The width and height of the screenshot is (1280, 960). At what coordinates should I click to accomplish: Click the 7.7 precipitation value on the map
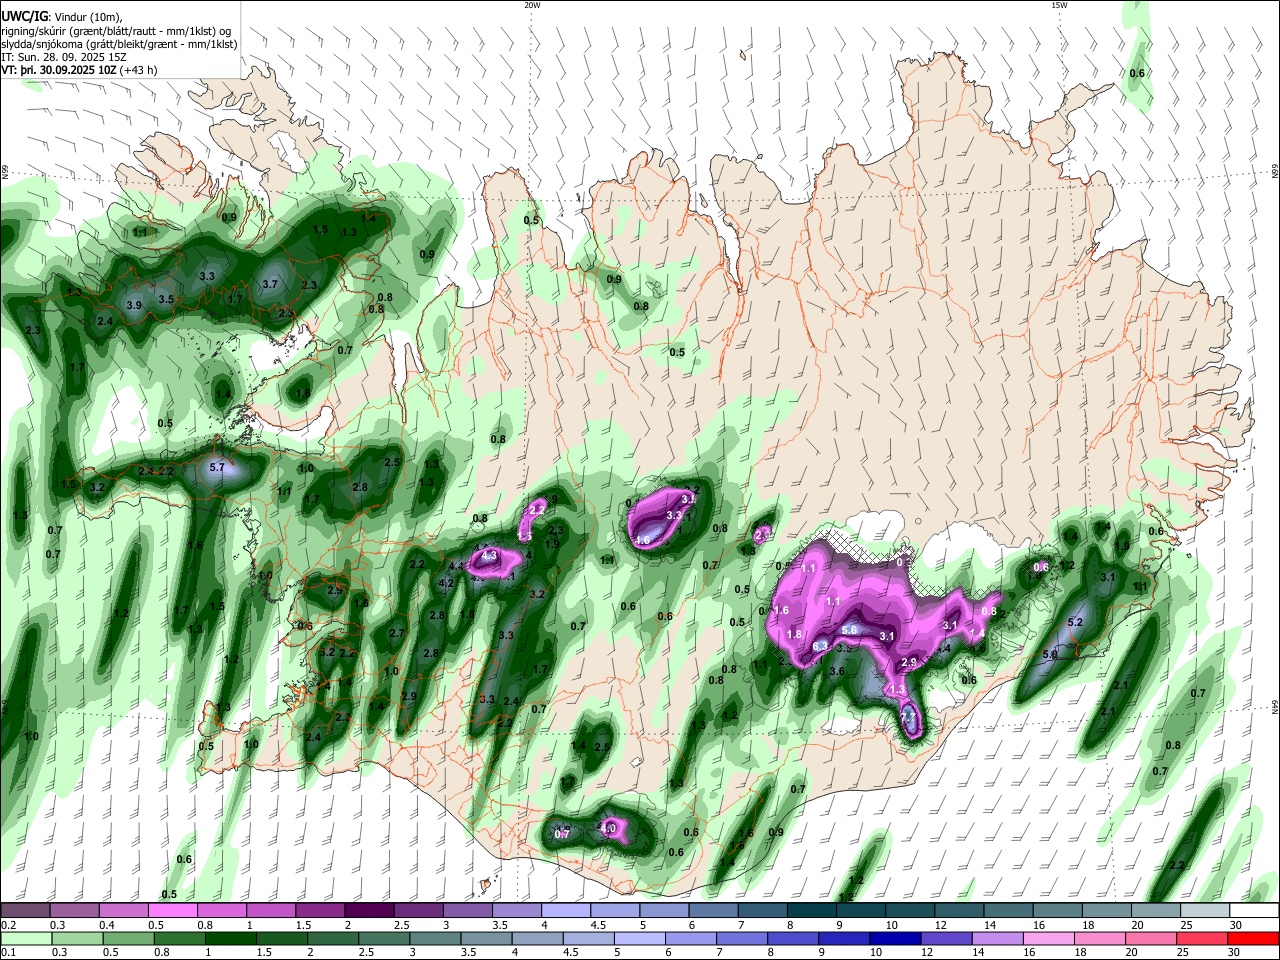[909, 716]
